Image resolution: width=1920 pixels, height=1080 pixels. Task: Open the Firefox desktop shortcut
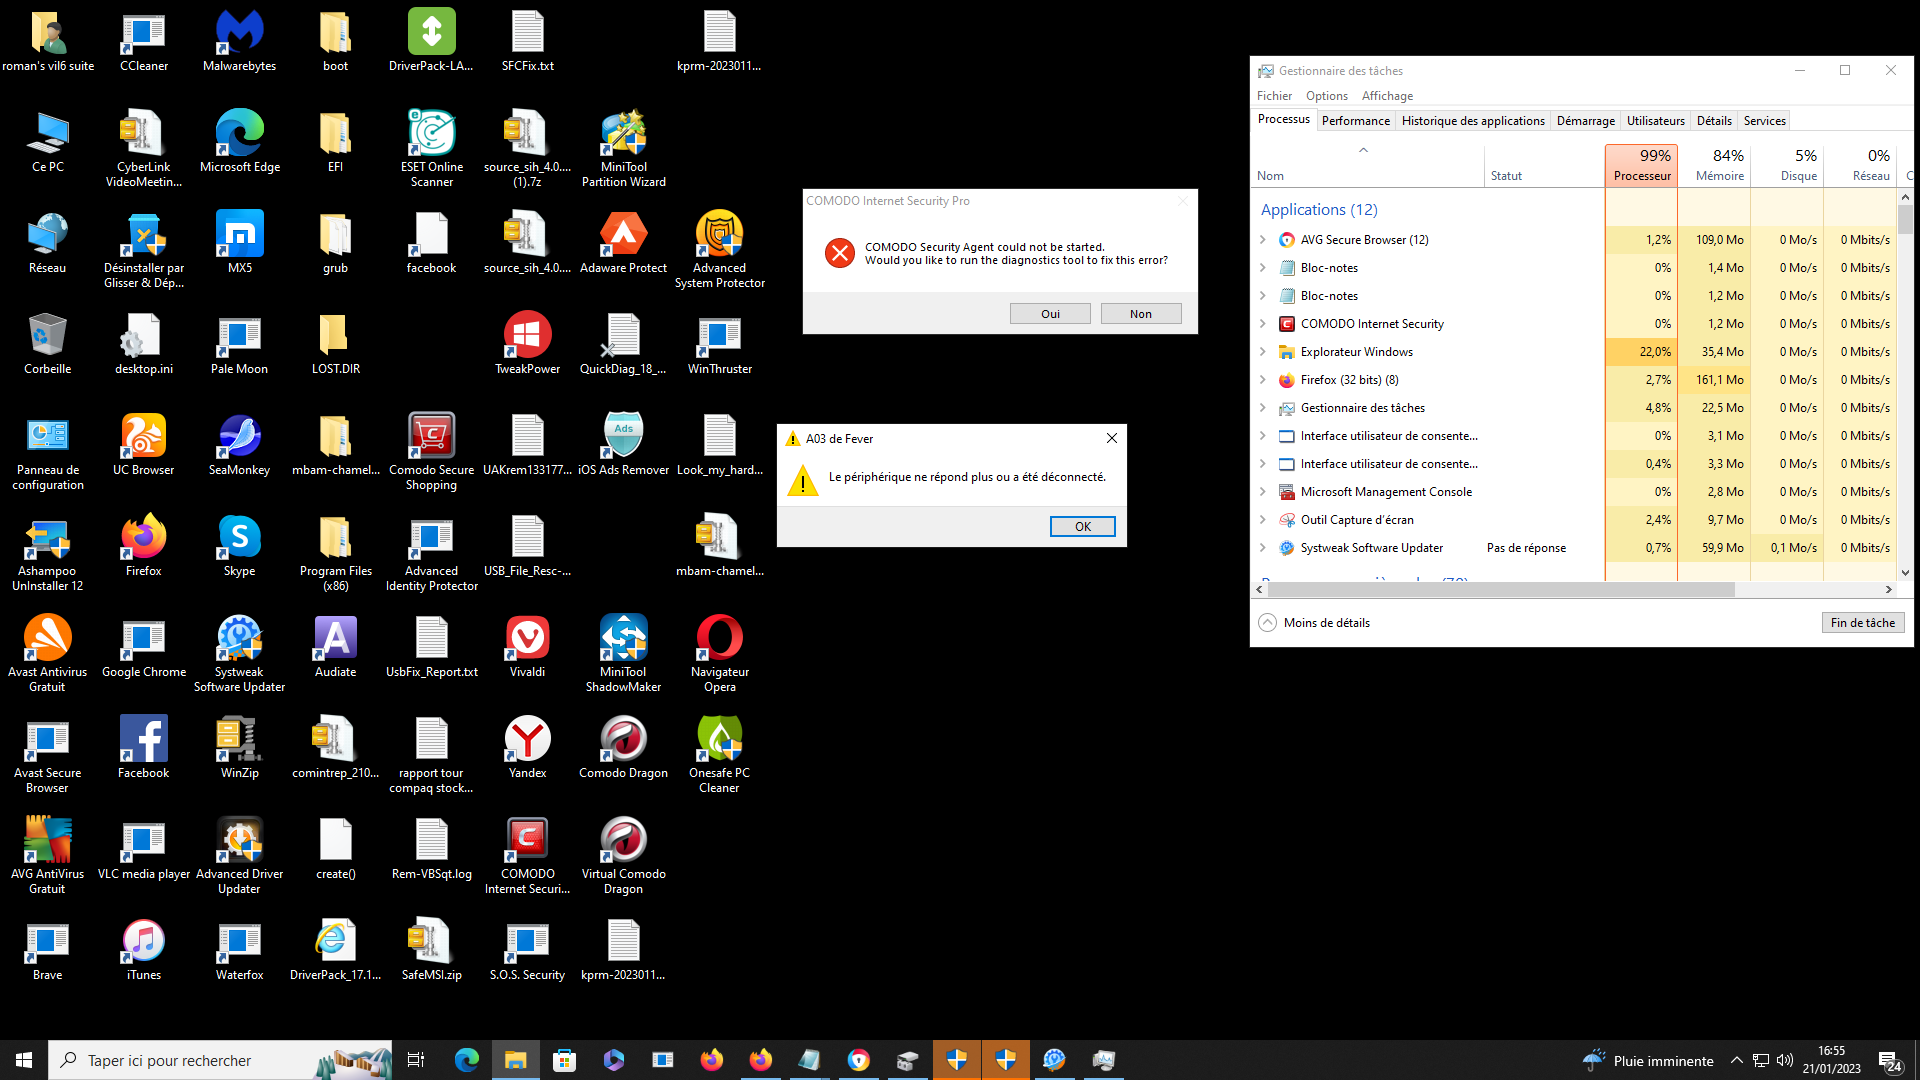[x=143, y=546]
